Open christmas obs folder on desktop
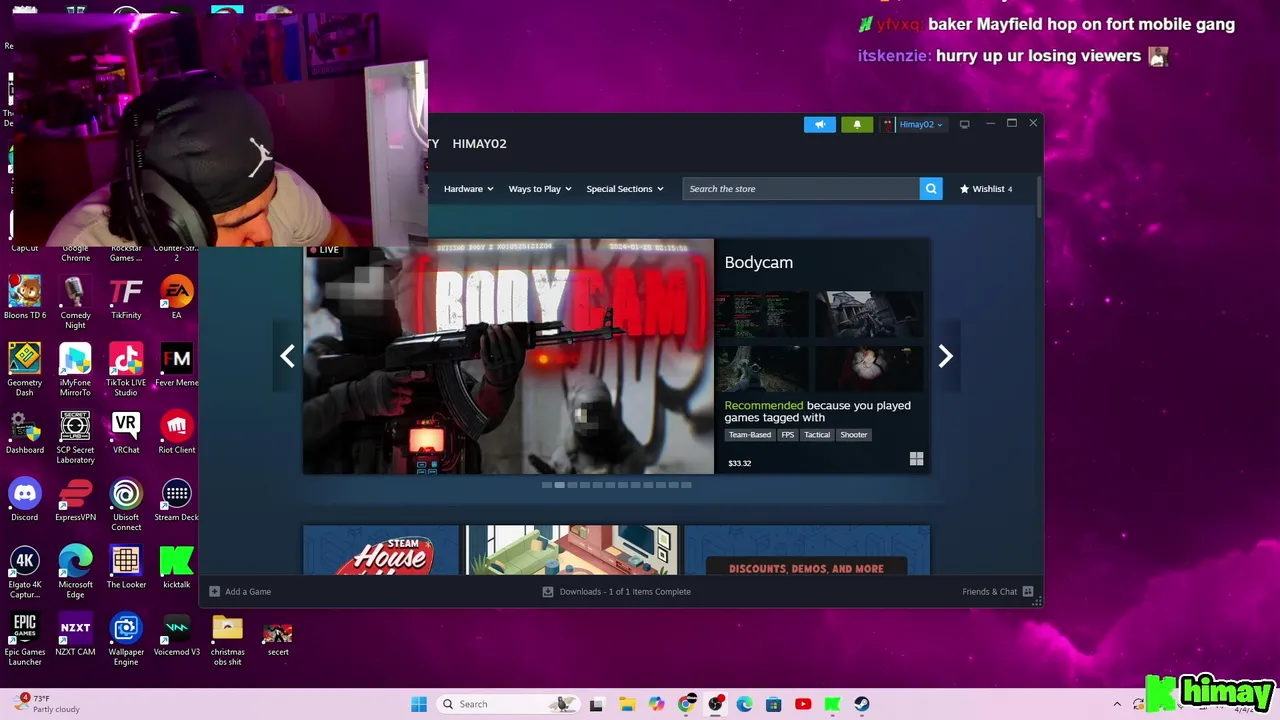 [x=227, y=639]
